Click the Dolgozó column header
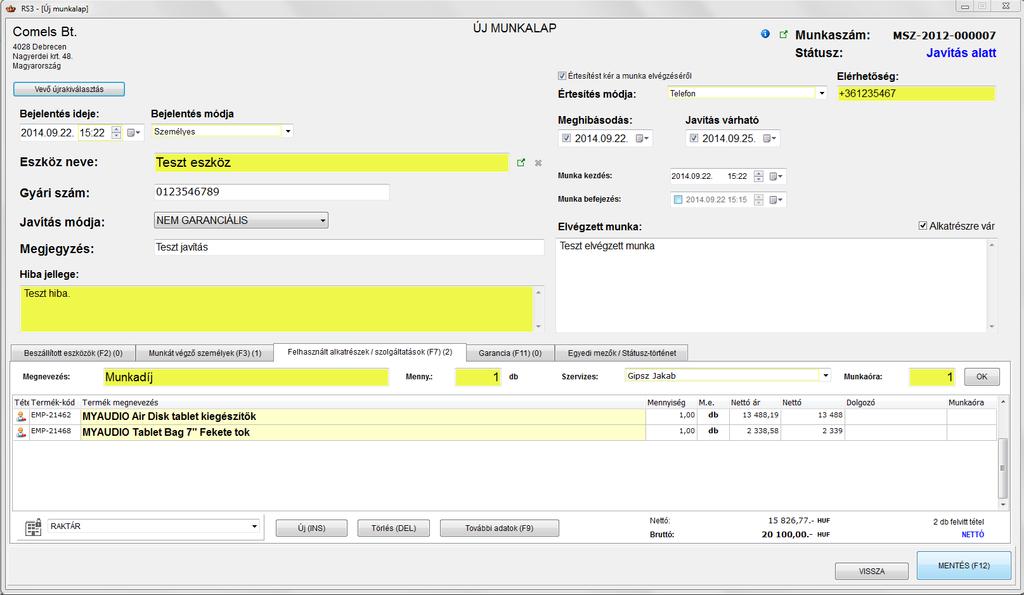 click(861, 402)
